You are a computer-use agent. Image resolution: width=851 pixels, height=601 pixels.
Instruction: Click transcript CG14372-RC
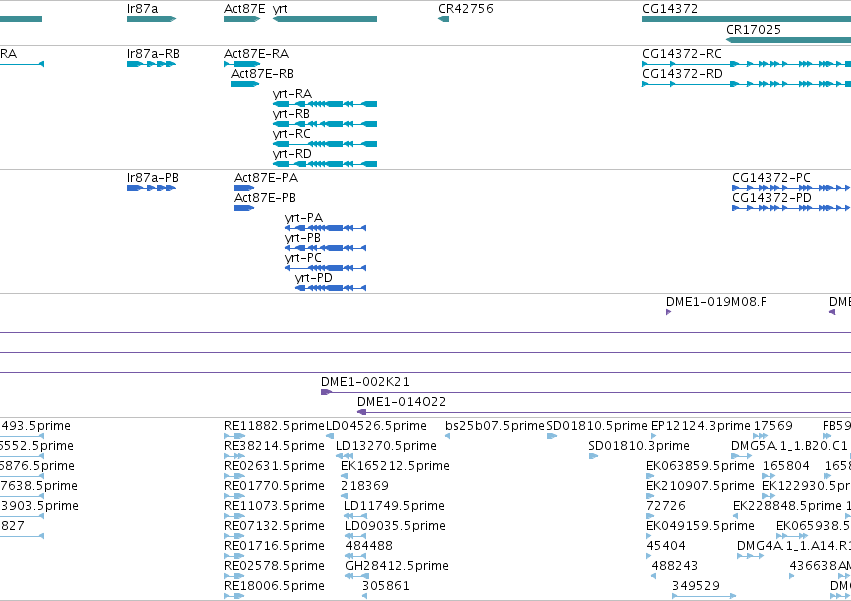[x=746, y=64]
